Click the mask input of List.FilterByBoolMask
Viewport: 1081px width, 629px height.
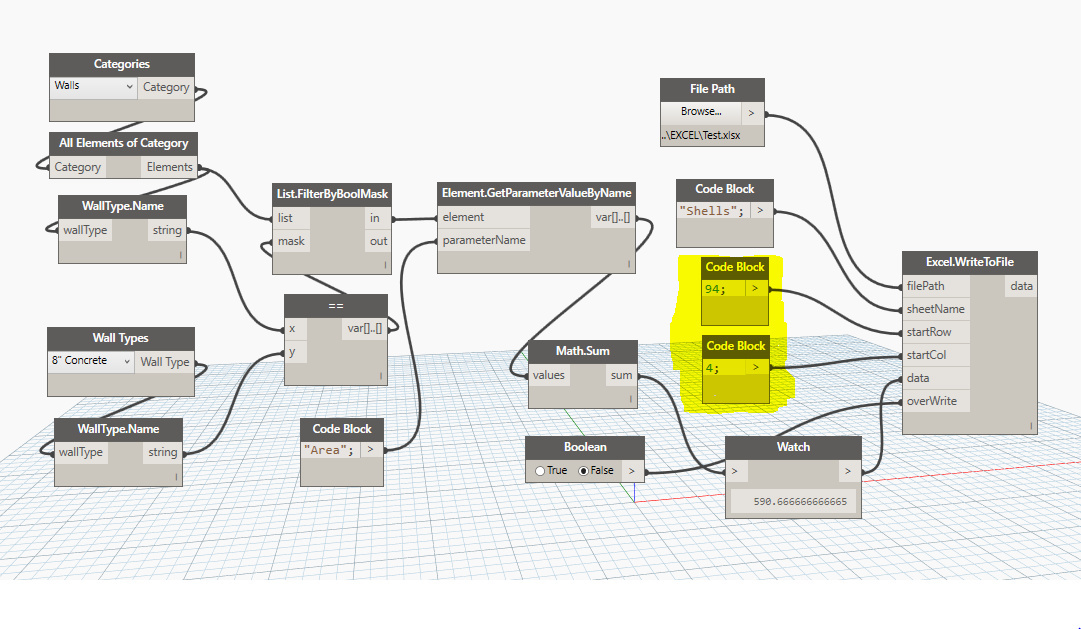coord(291,241)
